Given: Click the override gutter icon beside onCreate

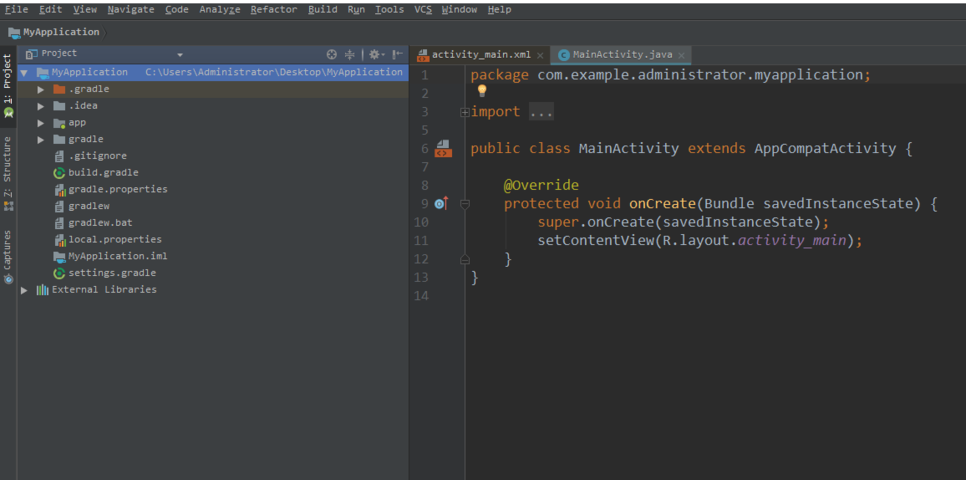Looking at the screenshot, I should point(441,203).
